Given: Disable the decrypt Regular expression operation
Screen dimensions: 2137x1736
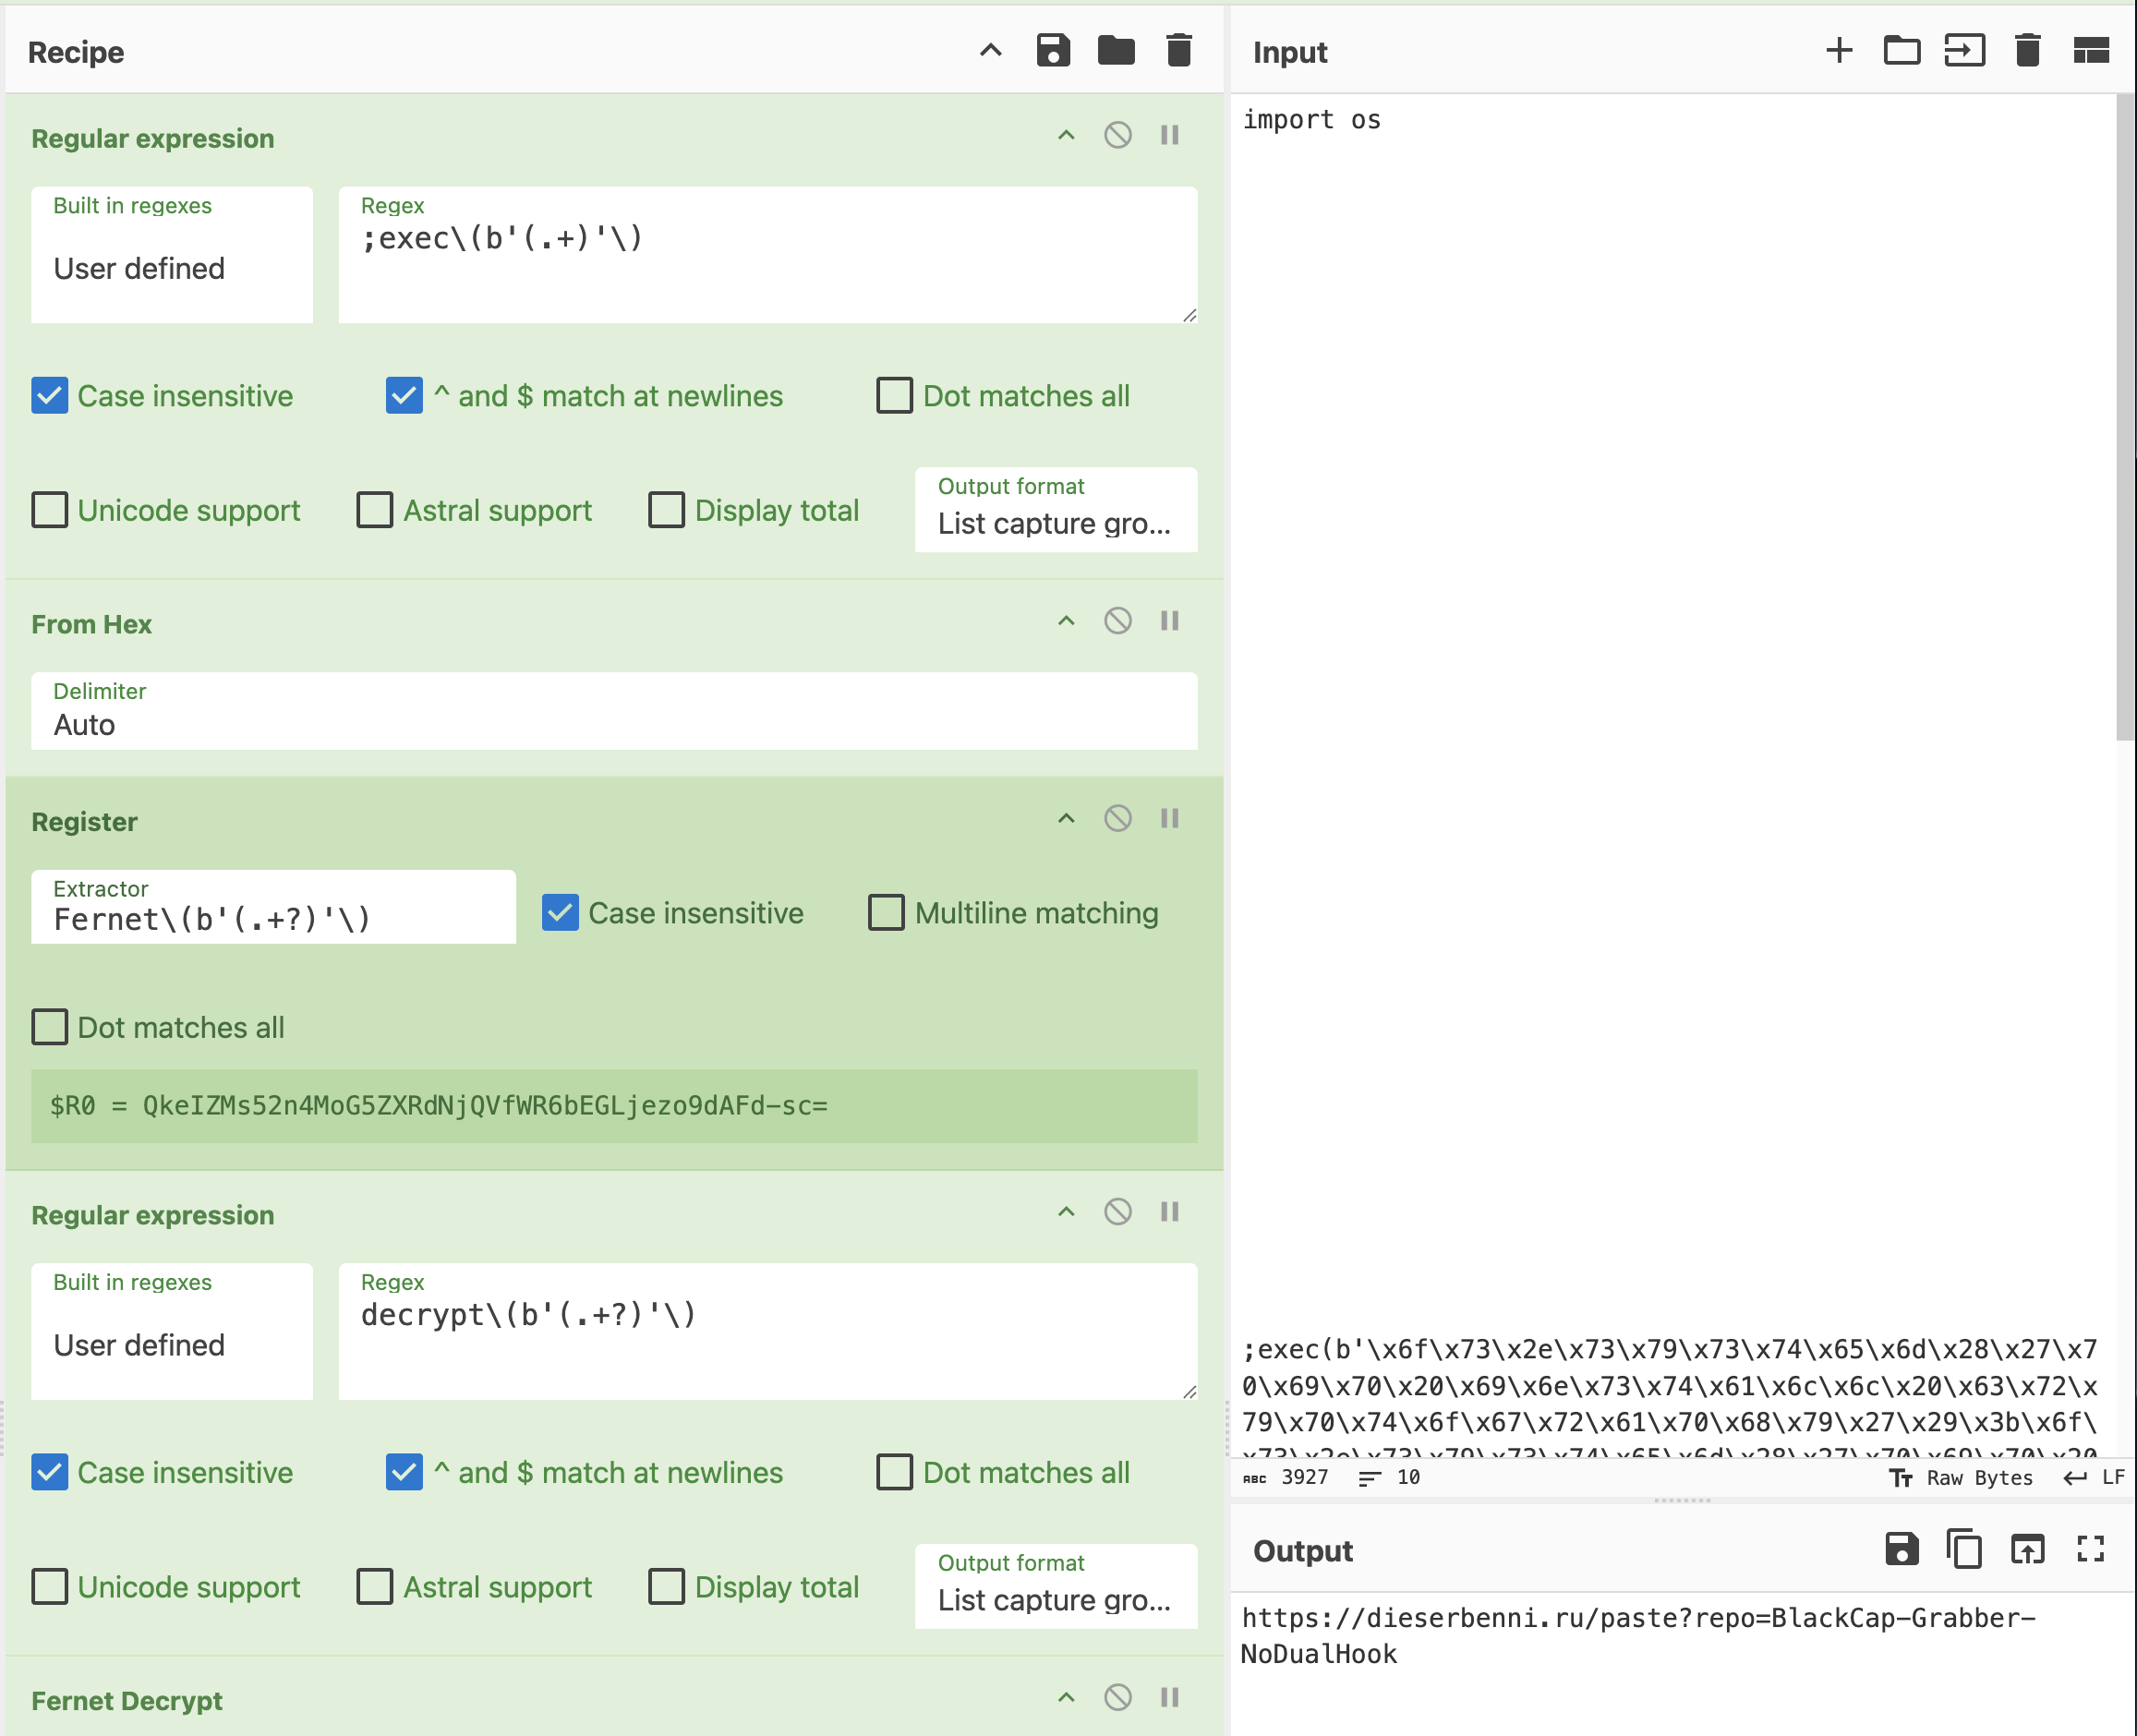Looking at the screenshot, I should 1118,1212.
